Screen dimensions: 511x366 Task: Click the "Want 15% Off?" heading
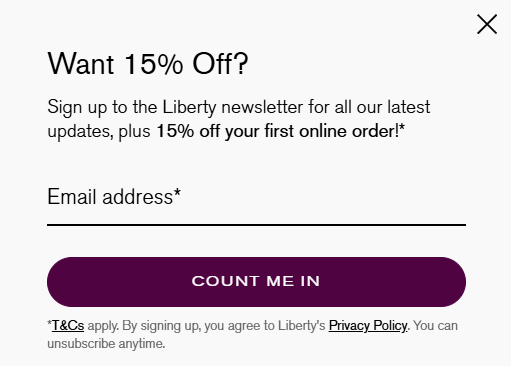tap(148, 63)
